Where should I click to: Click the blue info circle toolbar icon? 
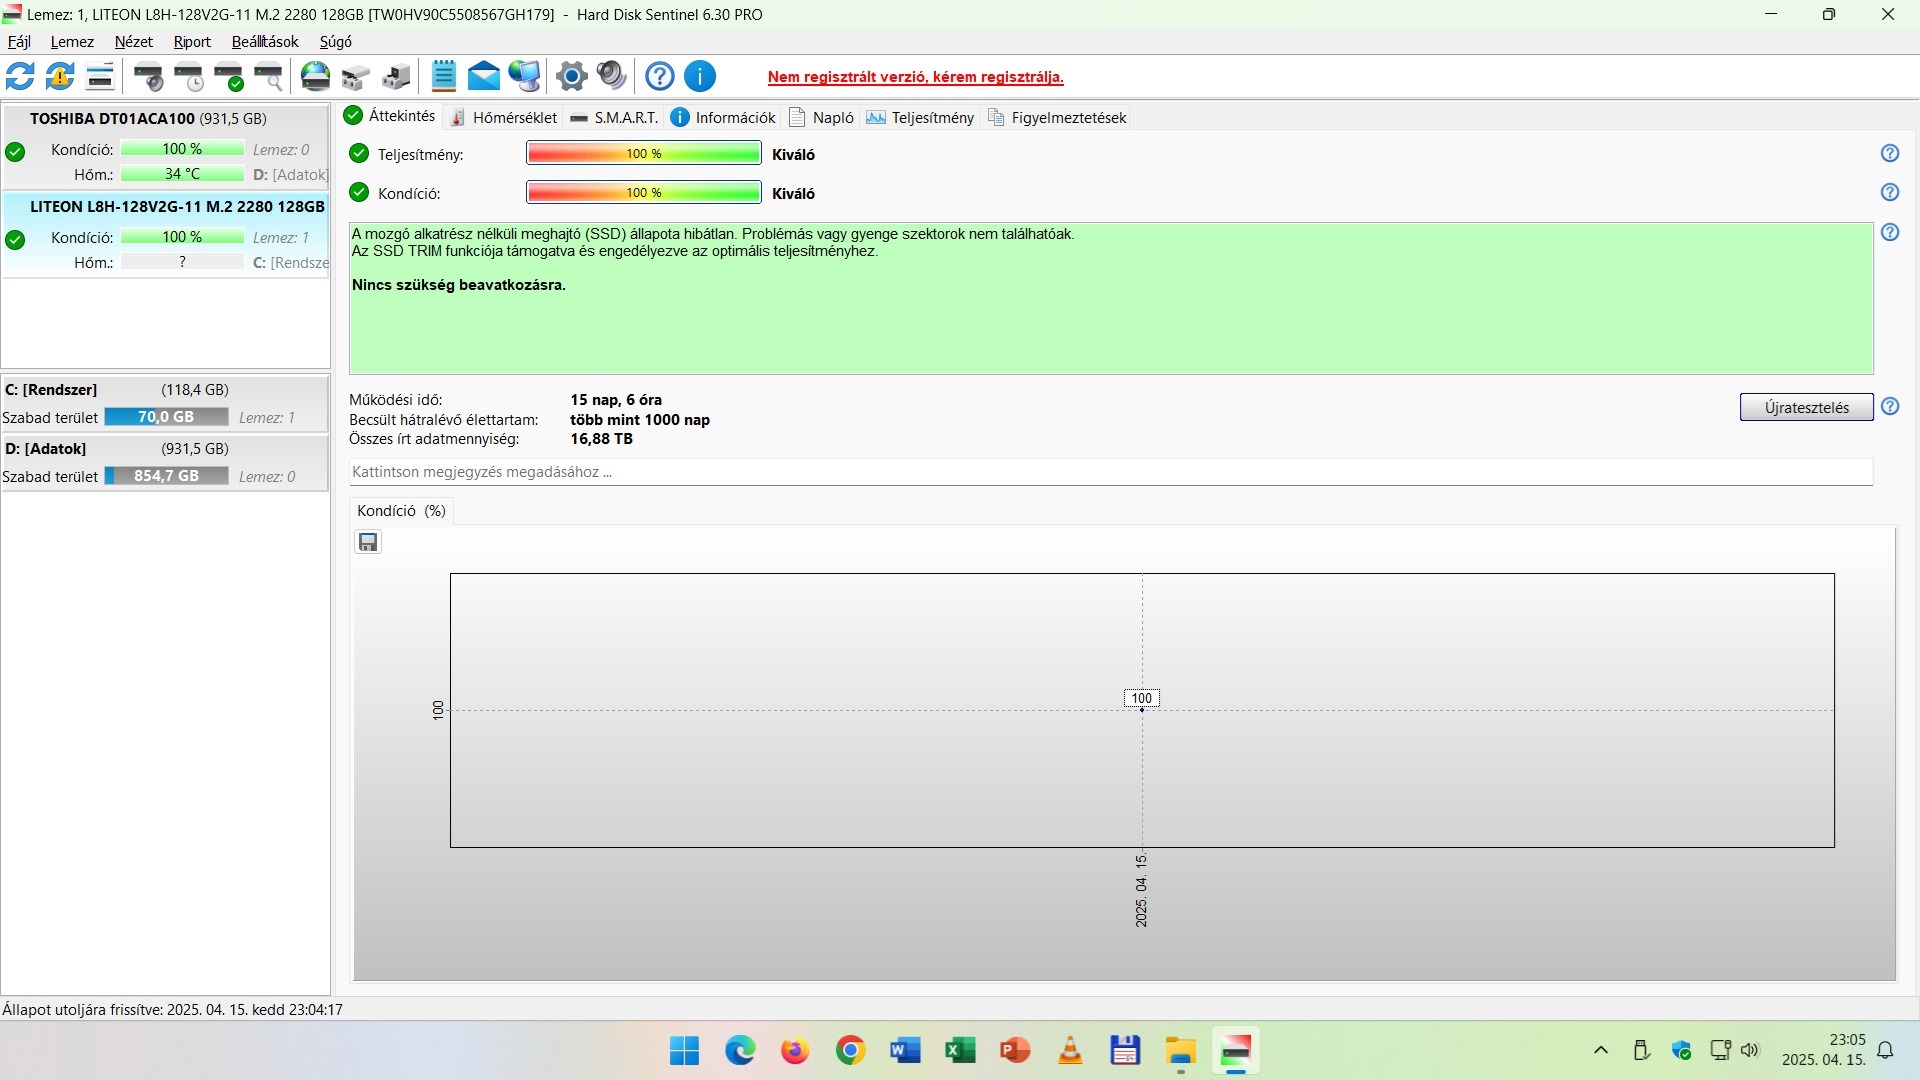click(x=700, y=76)
